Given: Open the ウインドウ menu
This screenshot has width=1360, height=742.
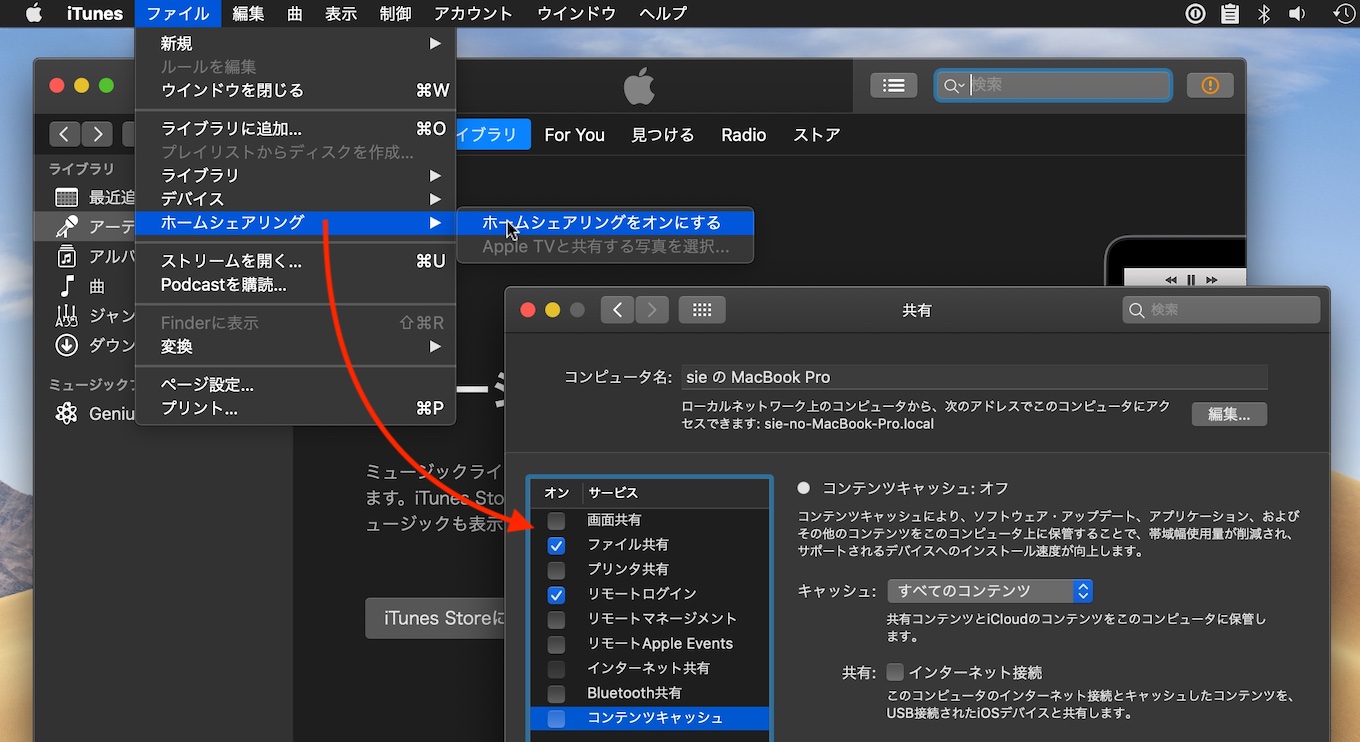Looking at the screenshot, I should click(x=576, y=13).
